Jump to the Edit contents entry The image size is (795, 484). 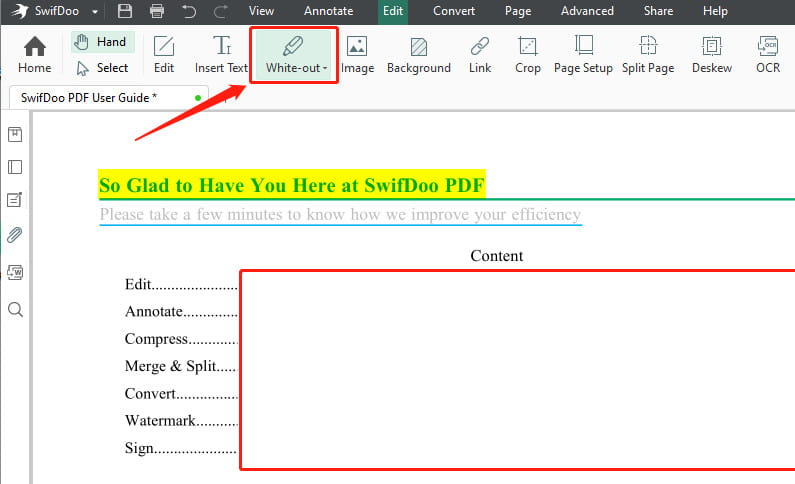181,284
